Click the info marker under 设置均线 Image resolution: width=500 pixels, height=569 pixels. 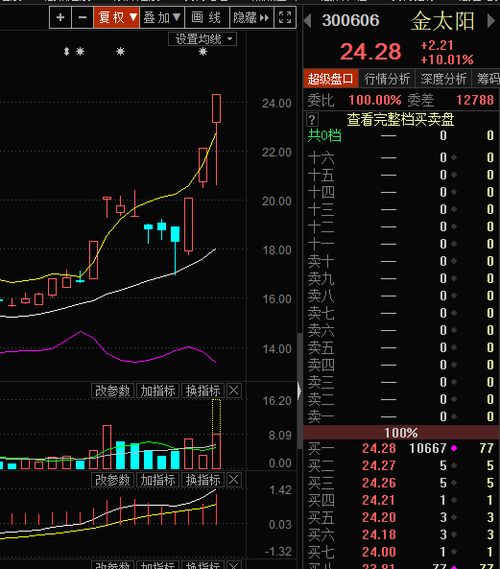click(203, 52)
